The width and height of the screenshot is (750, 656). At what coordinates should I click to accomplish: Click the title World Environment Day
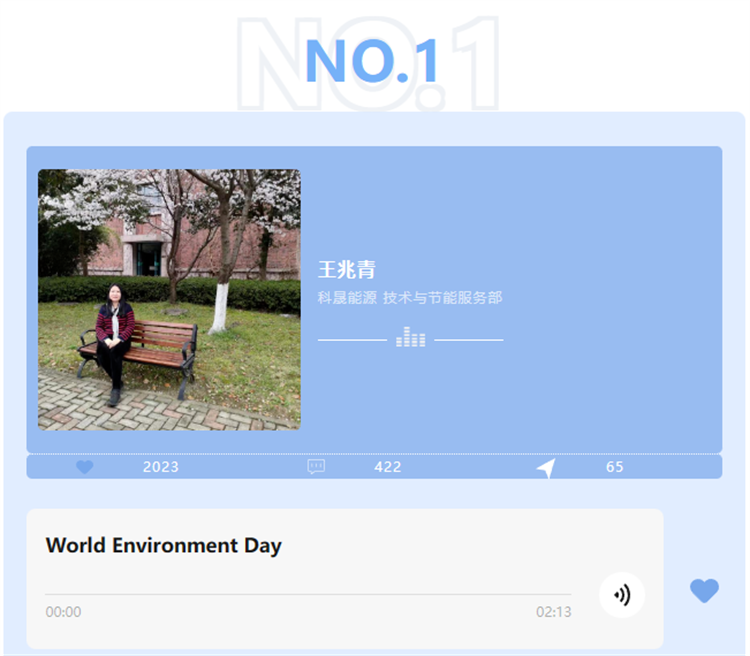tap(164, 545)
